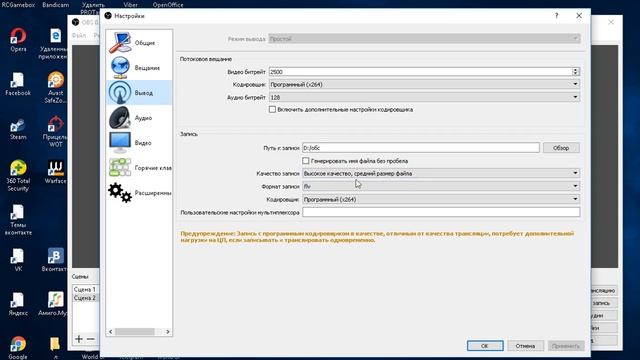Image resolution: width=640 pixels, height=360 pixels.
Task: Open the Качество записи dropdown
Action: [x=441, y=173]
